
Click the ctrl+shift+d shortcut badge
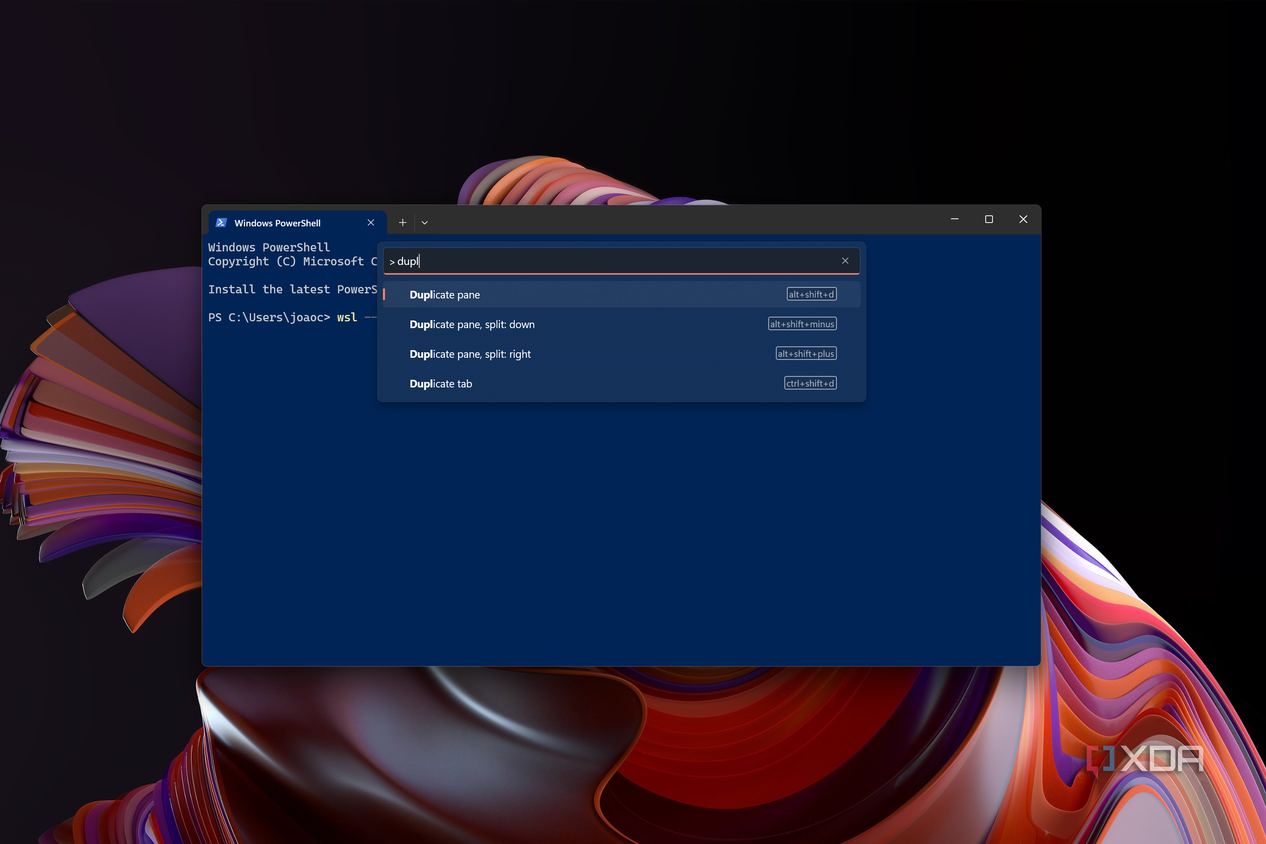coord(810,383)
